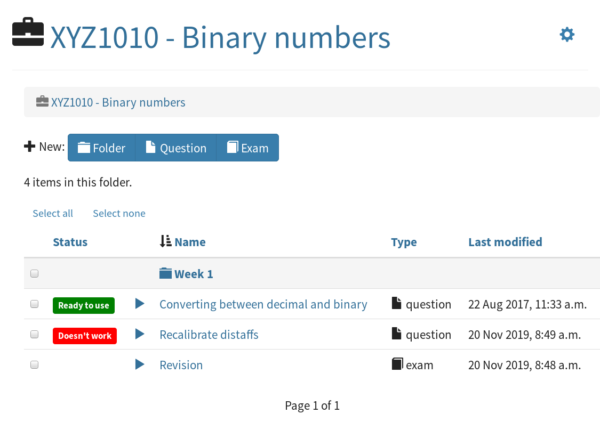The image size is (600, 430).
Task: Click the question file icon for Recalibrate distaffs
Action: coord(396,334)
